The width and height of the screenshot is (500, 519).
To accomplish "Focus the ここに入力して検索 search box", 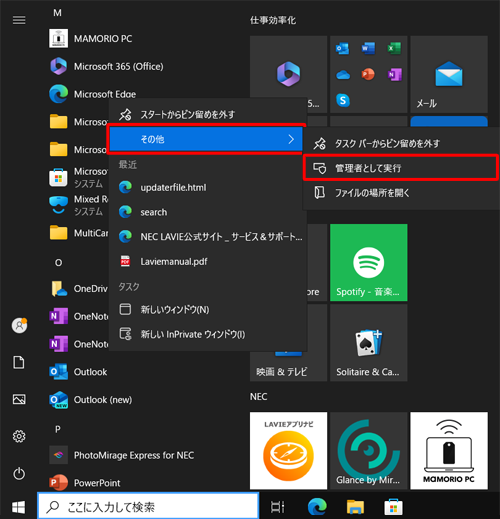I will 148,507.
